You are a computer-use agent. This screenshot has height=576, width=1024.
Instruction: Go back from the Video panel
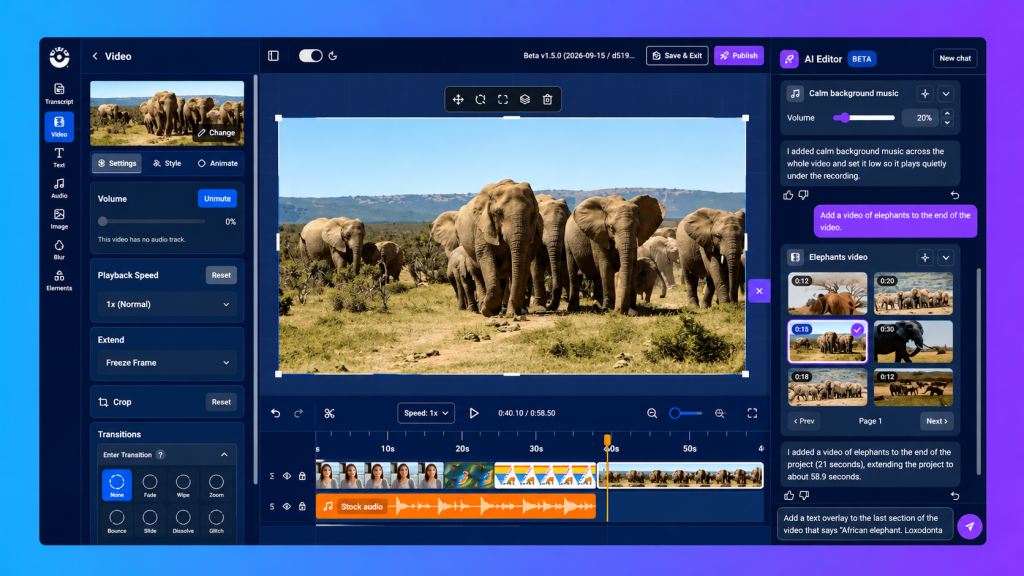[95, 56]
